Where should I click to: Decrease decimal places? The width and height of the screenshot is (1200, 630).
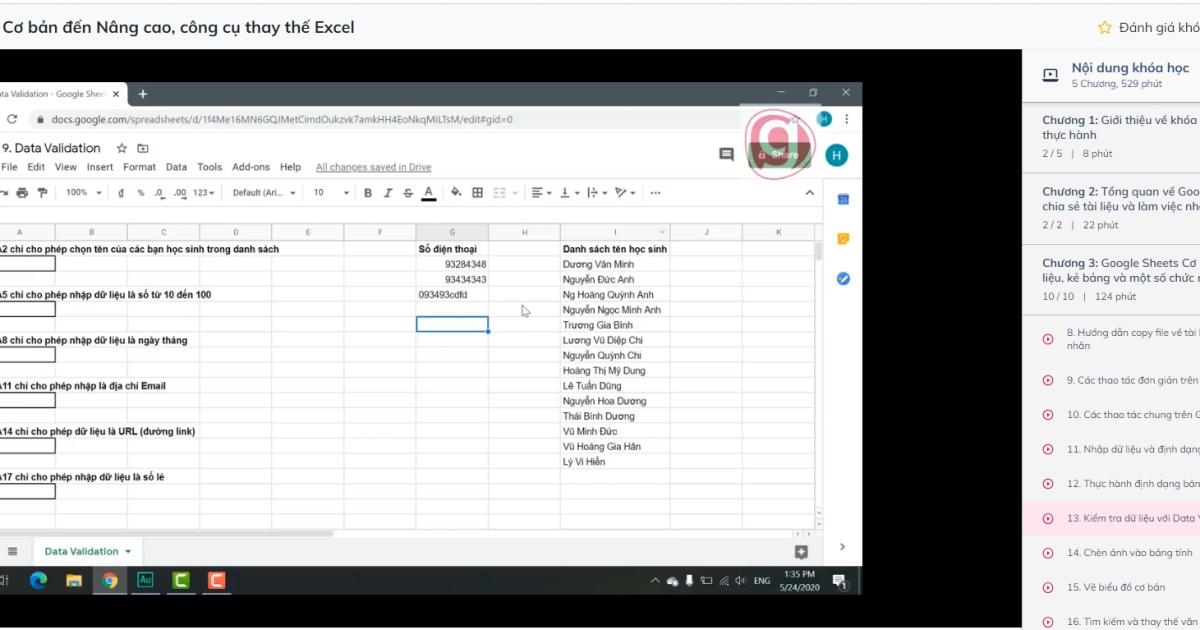click(159, 193)
